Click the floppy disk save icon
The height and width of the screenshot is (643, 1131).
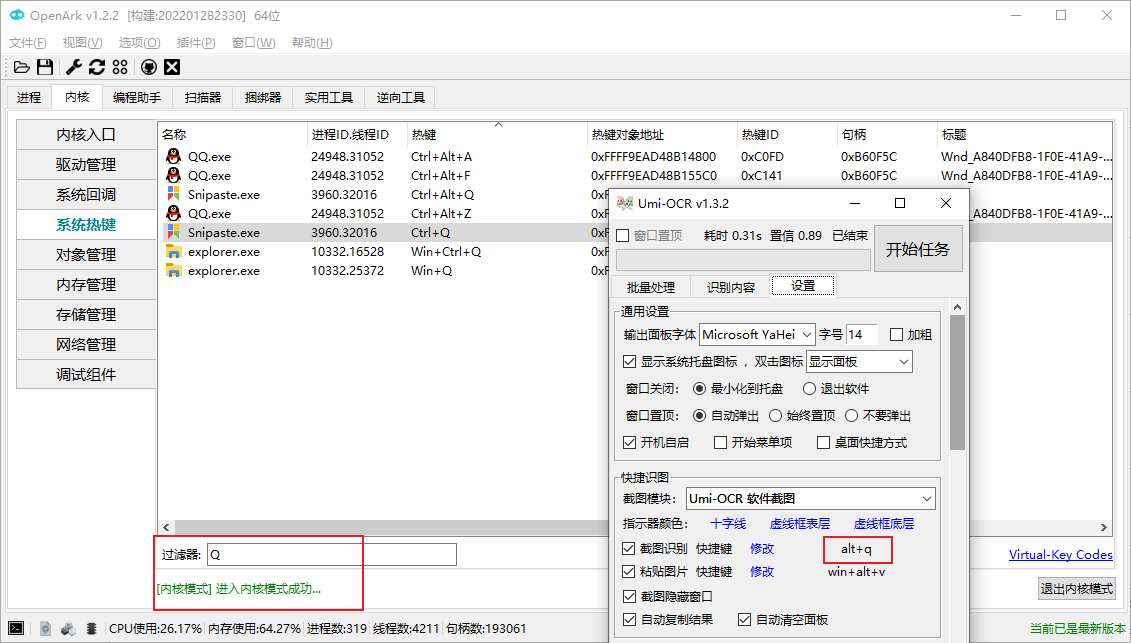coord(45,67)
